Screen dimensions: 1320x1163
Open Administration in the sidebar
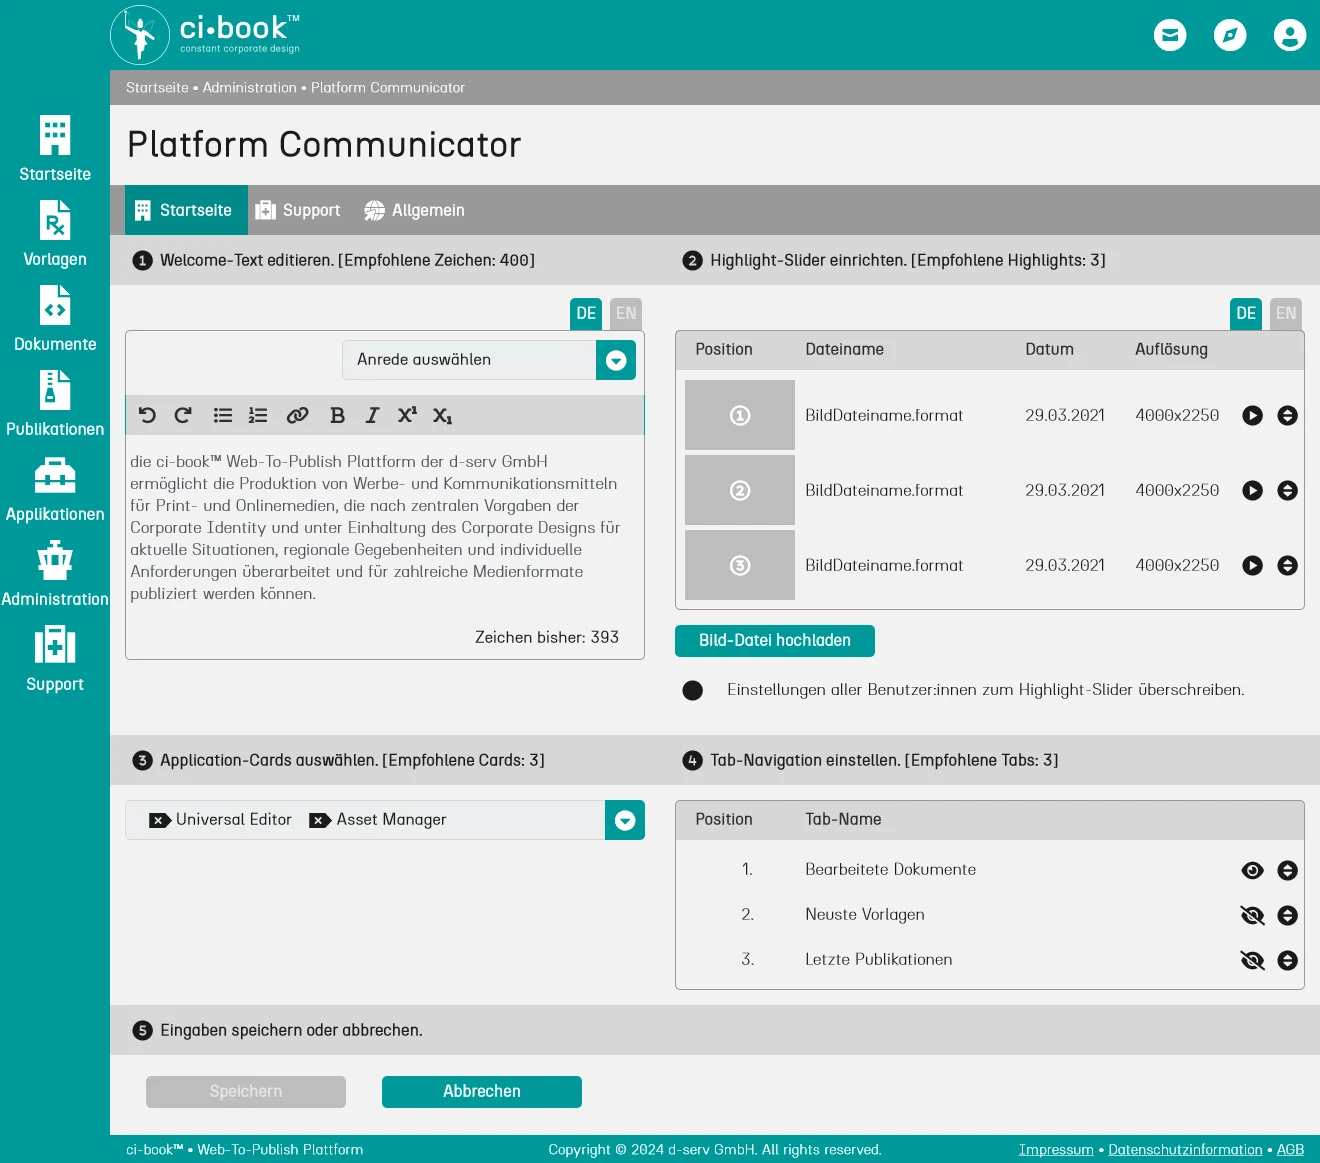click(x=55, y=574)
